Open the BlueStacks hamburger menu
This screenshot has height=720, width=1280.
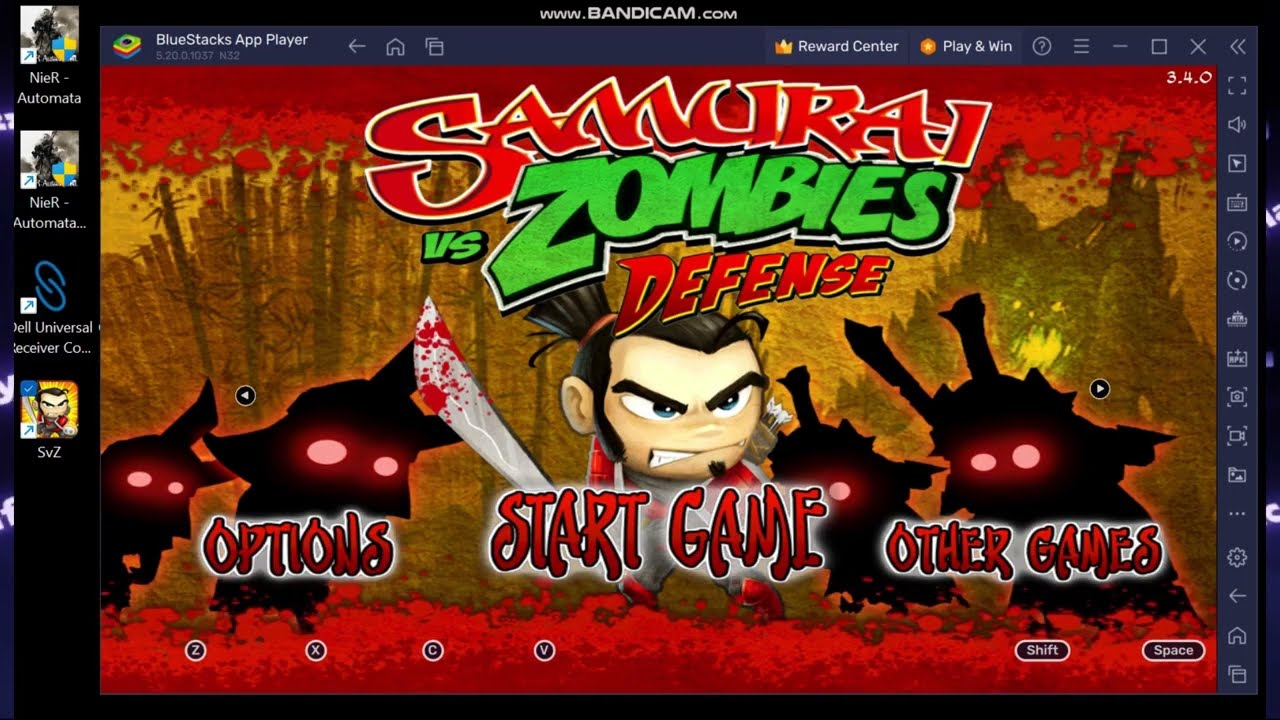tap(1081, 46)
